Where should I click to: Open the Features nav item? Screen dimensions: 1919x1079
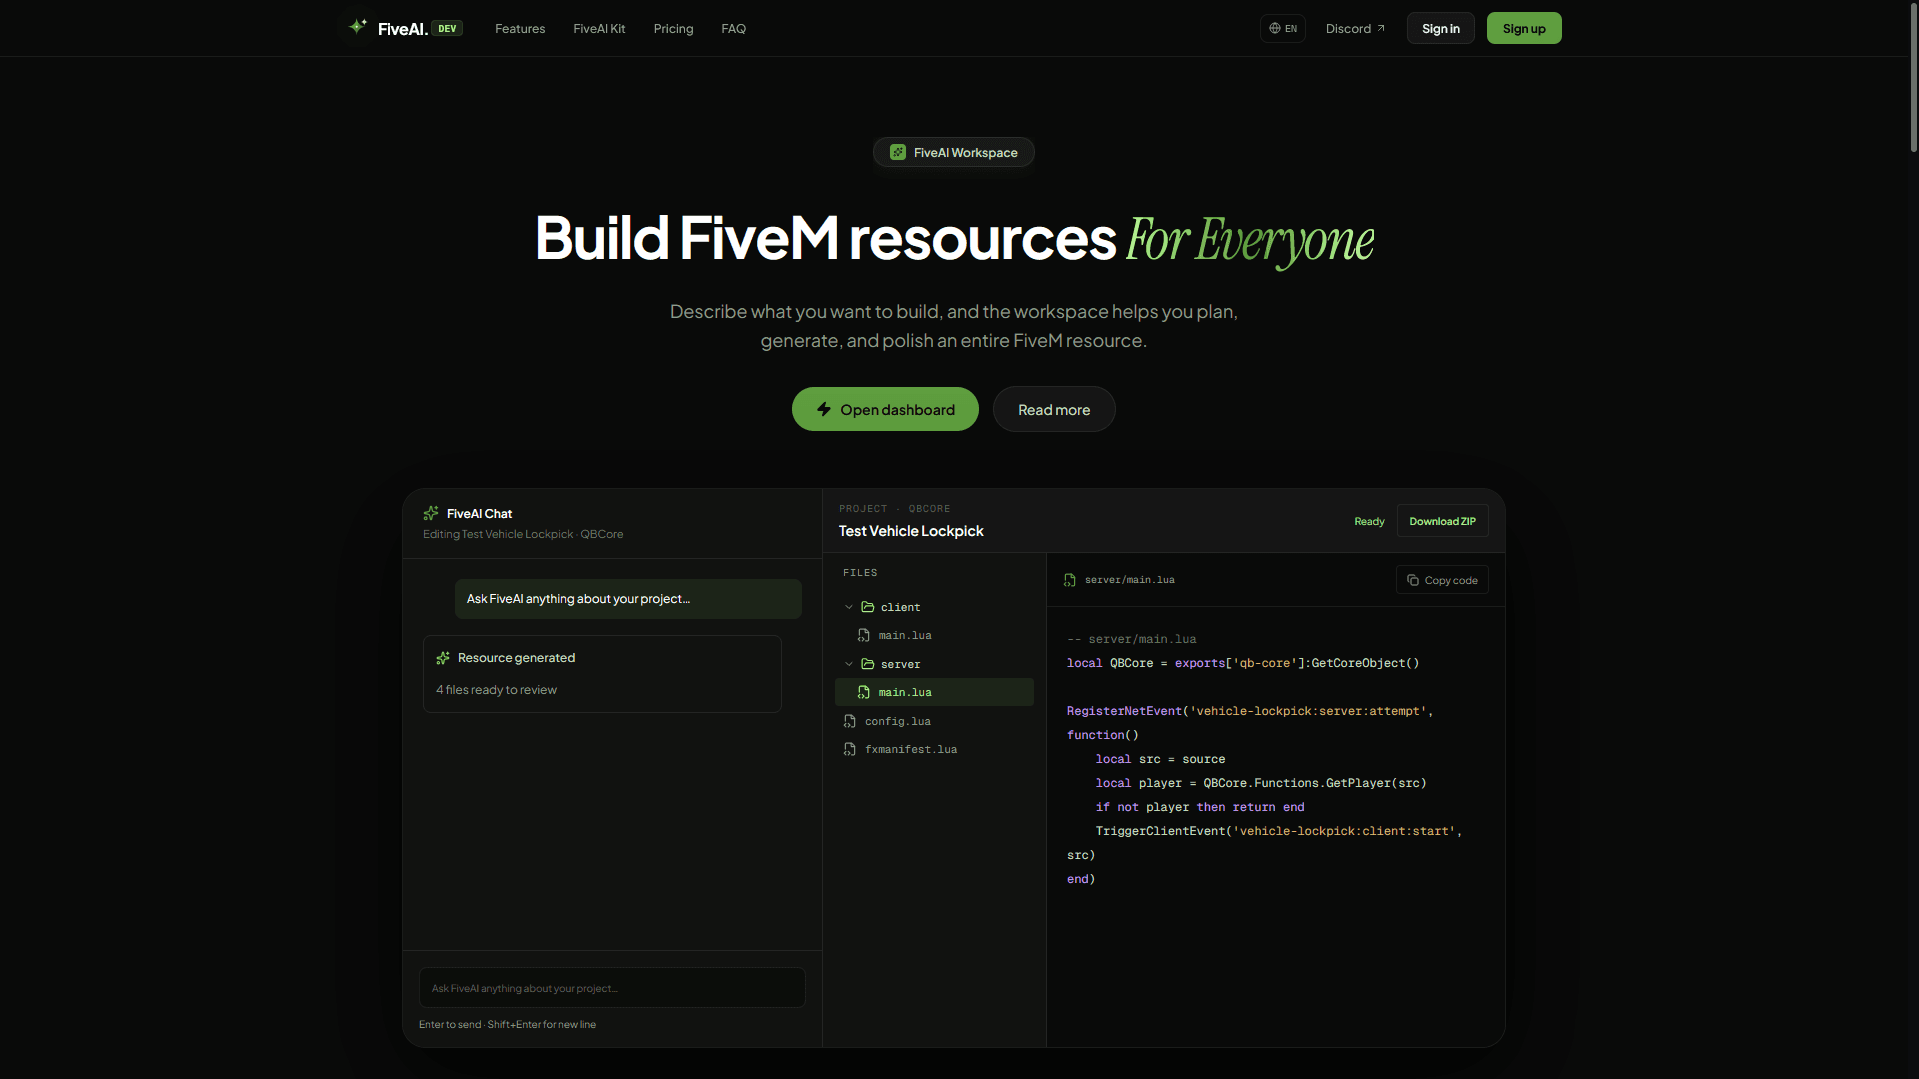520,28
